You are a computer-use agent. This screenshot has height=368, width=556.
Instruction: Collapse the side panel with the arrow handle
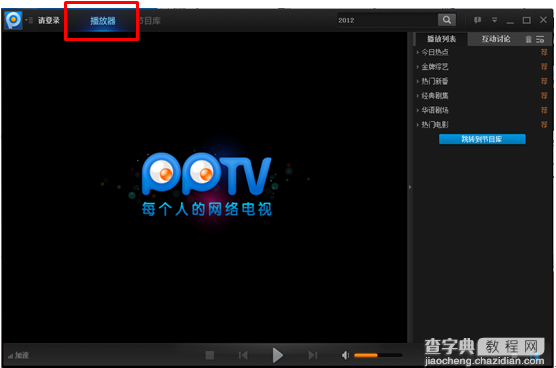click(x=410, y=187)
